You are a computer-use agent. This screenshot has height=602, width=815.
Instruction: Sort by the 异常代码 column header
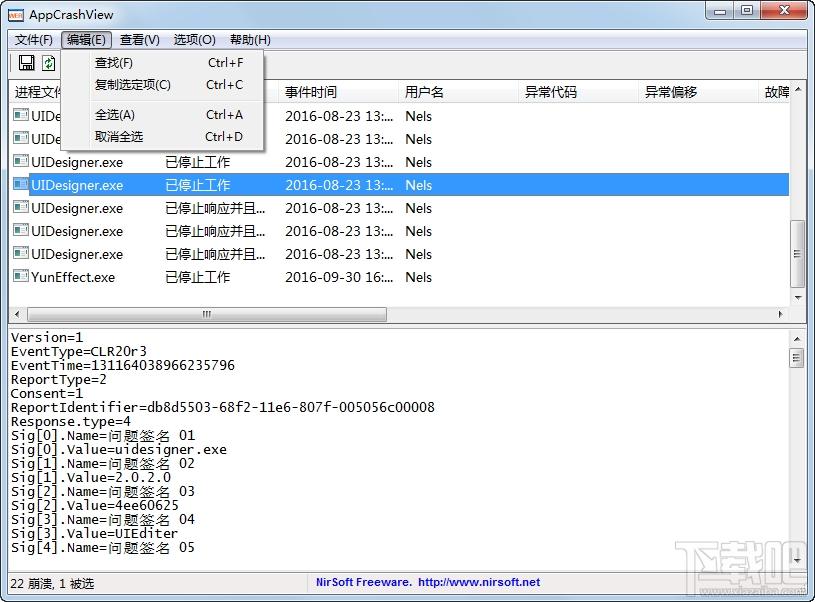579,92
